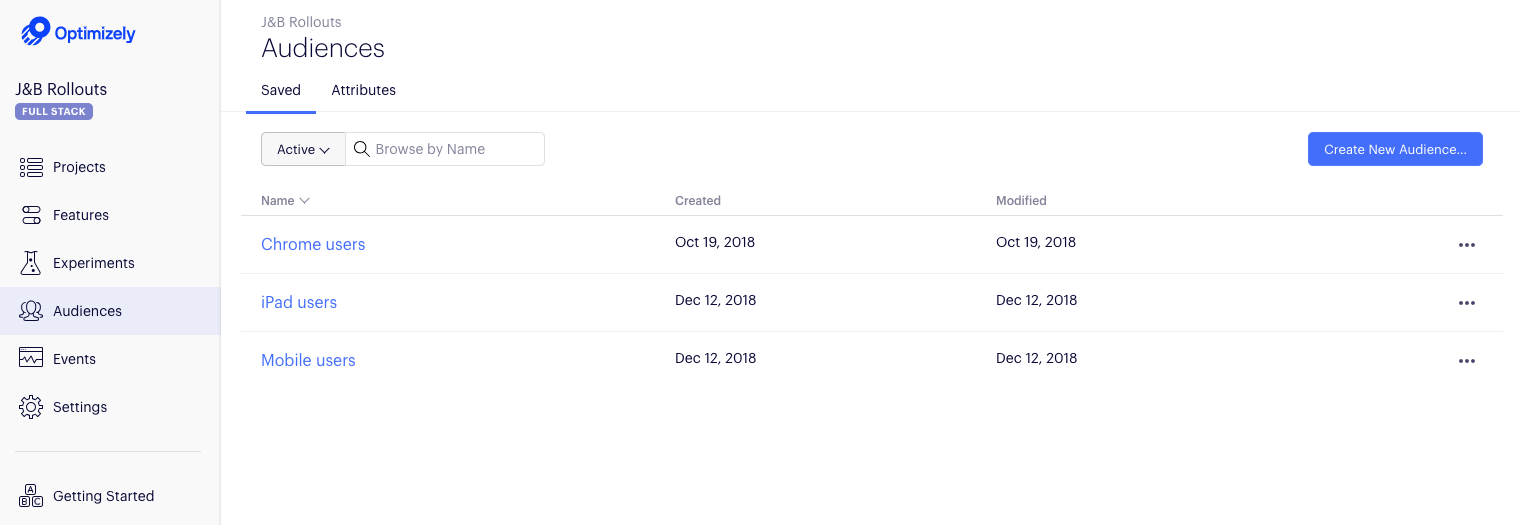Open more options for Chrome users
This screenshot has height=525, width=1521.
[1466, 245]
